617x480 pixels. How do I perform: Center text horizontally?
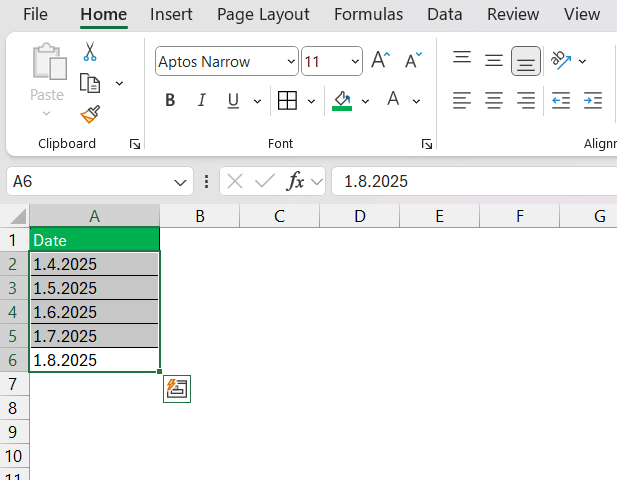point(493,100)
